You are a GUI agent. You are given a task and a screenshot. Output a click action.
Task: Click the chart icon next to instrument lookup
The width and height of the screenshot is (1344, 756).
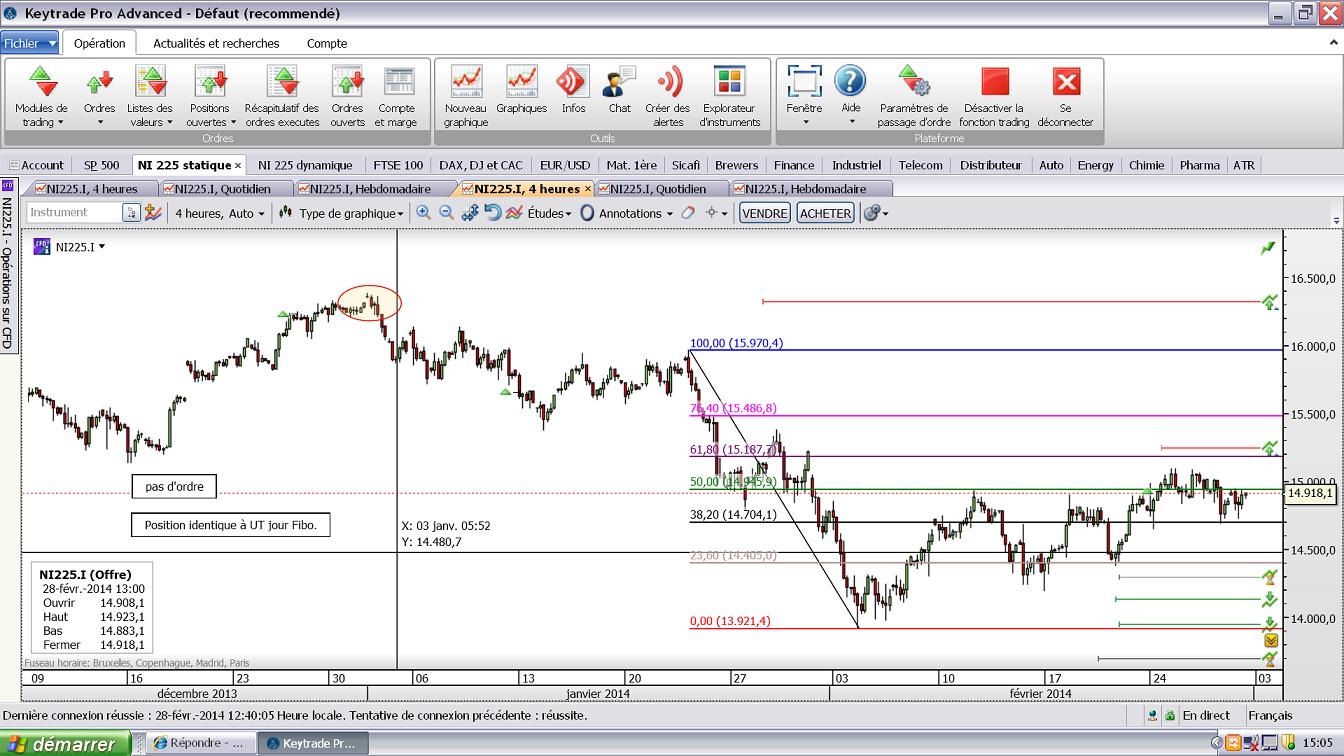[x=153, y=213]
